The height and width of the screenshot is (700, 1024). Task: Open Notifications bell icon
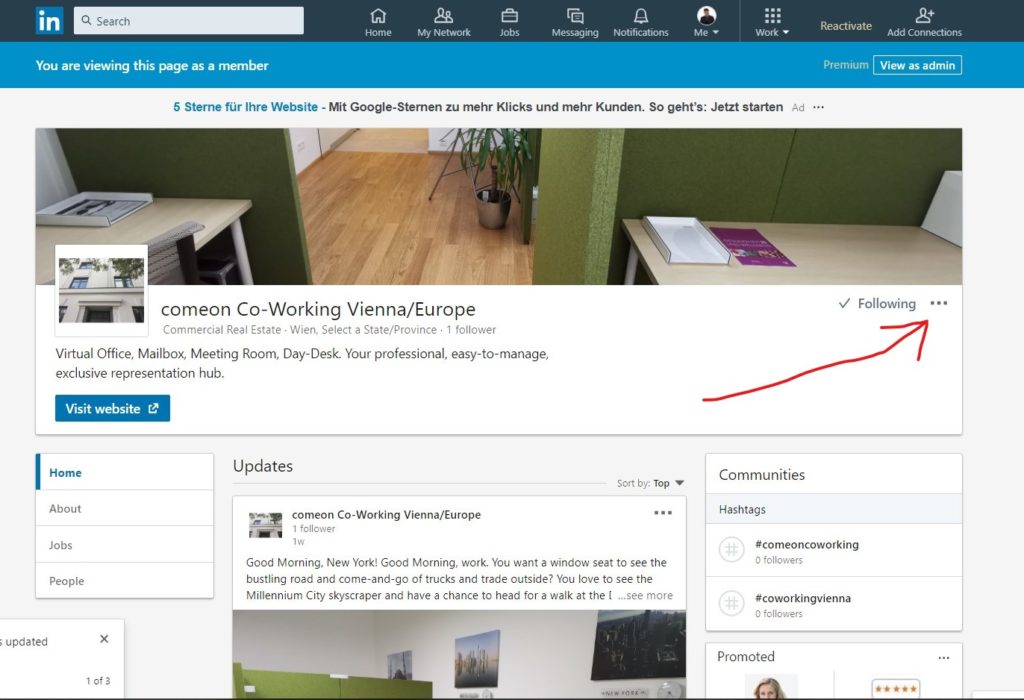(x=641, y=16)
